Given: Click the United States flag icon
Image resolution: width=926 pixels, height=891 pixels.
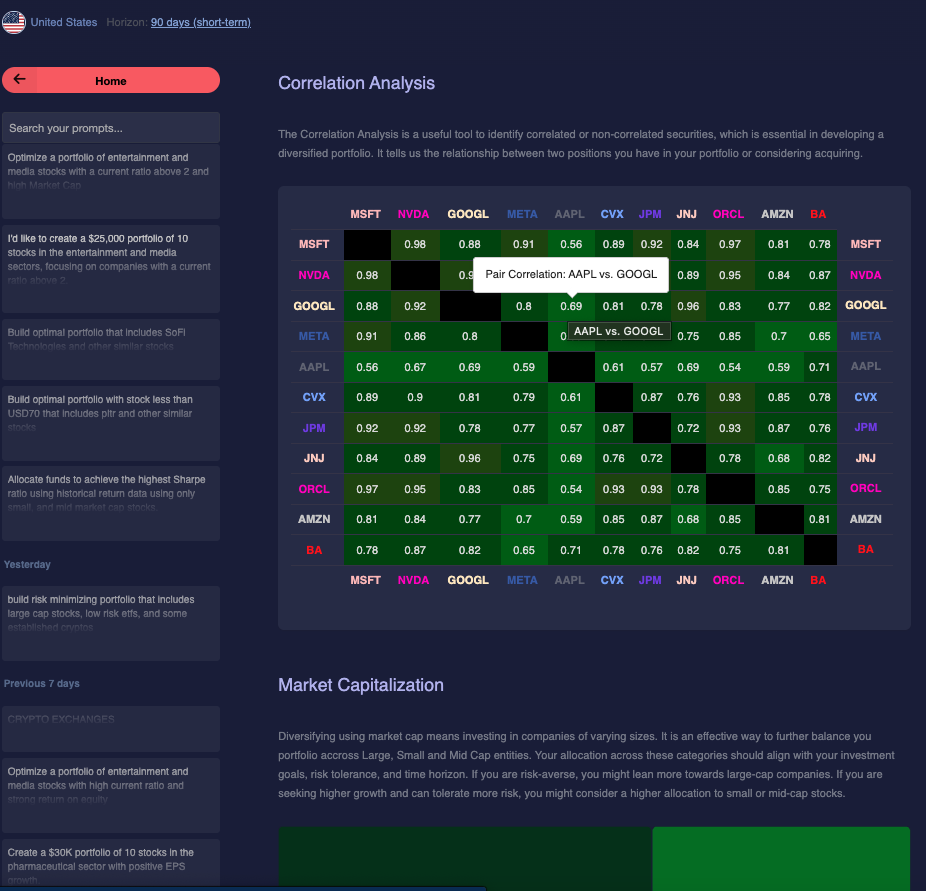Looking at the screenshot, I should pos(14,22).
